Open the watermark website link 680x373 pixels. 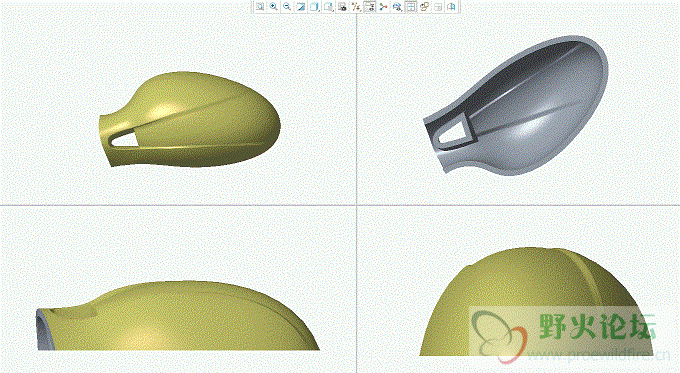pyautogui.click(x=598, y=356)
